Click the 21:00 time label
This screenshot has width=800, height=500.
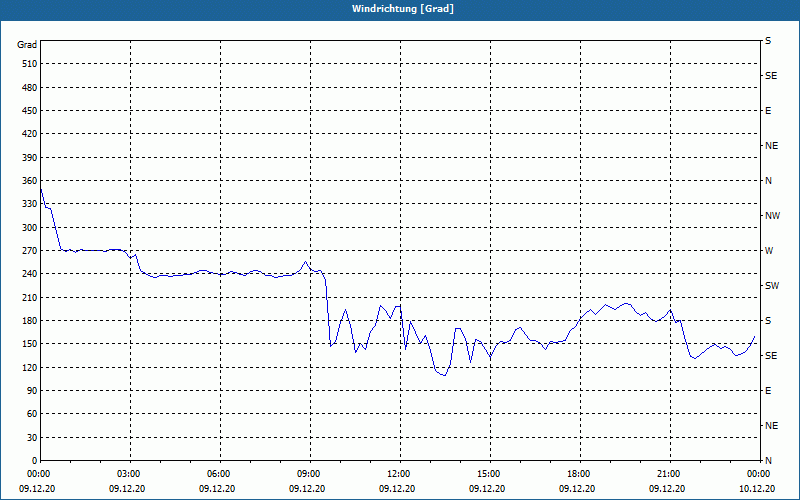(x=670, y=473)
